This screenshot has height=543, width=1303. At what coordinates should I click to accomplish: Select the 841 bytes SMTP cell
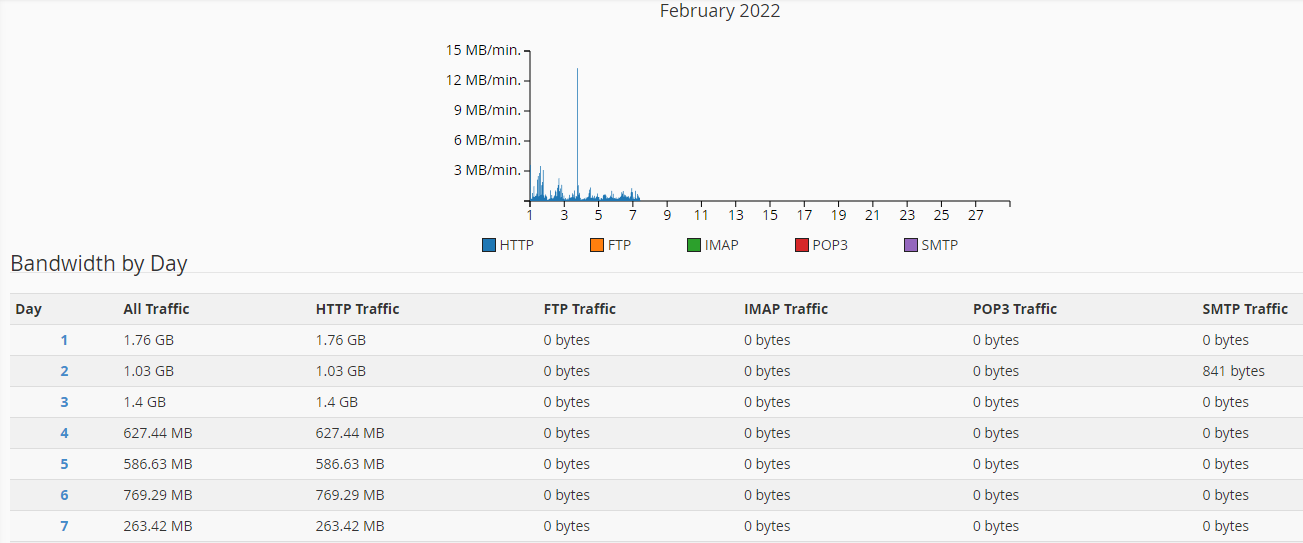tap(1233, 371)
